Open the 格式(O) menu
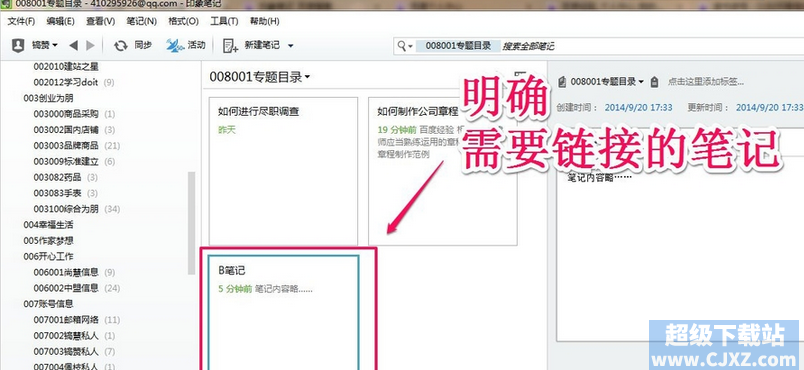This screenshot has height=370, width=804. pyautogui.click(x=183, y=22)
